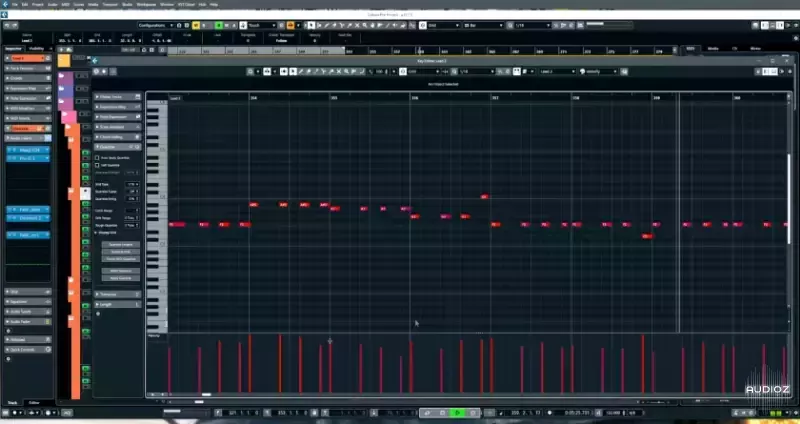This screenshot has width=800, height=424.
Task: Toggle bypass on Audio Inserts section header
Action: coord(48,138)
